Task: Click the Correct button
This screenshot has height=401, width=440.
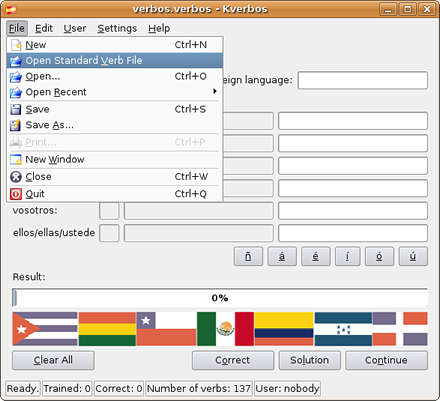Action: click(233, 360)
